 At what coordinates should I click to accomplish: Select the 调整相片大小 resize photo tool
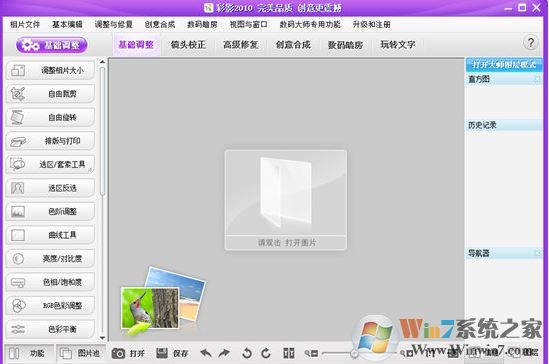coord(50,70)
